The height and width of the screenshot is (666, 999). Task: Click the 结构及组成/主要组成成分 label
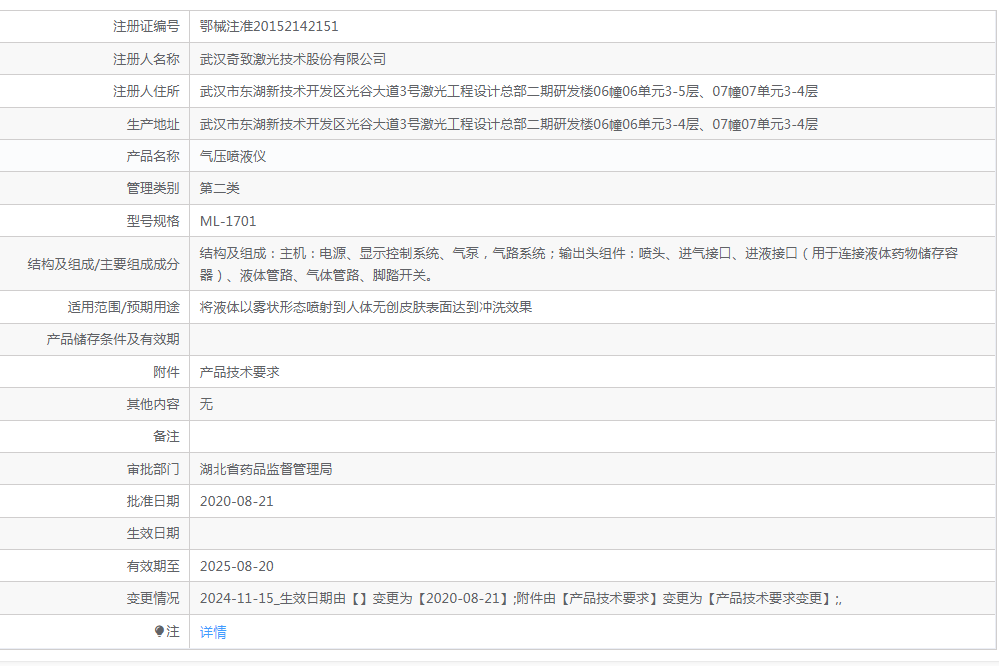[103, 264]
